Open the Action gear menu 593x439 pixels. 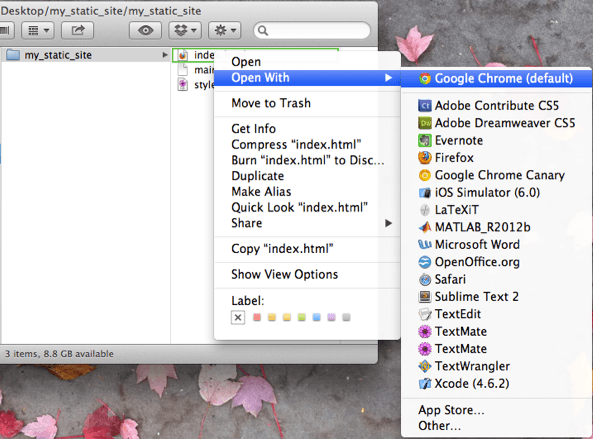tap(225, 30)
